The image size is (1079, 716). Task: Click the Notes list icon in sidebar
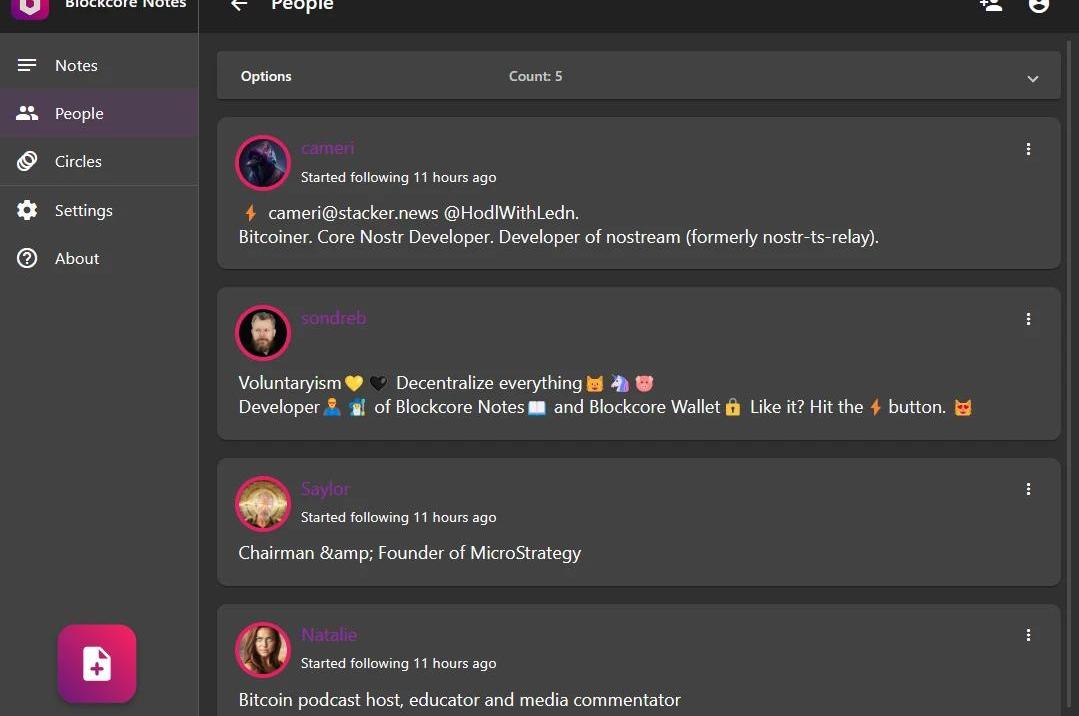pos(27,65)
